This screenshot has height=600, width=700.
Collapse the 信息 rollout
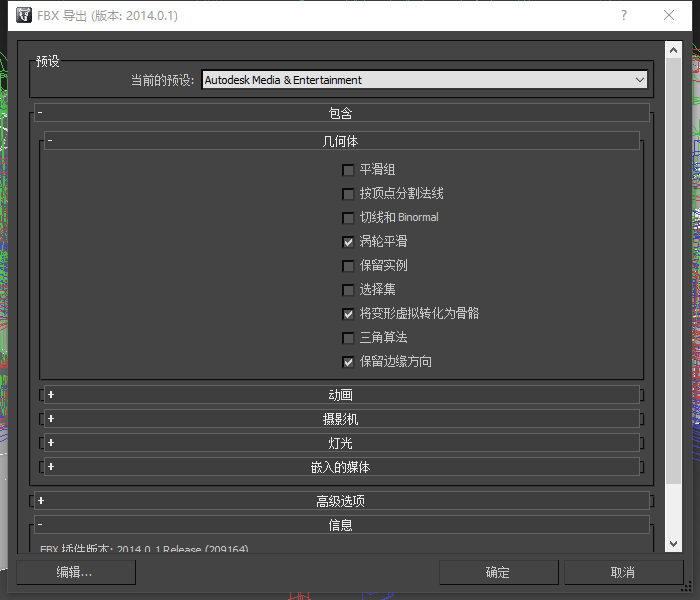click(x=342, y=525)
